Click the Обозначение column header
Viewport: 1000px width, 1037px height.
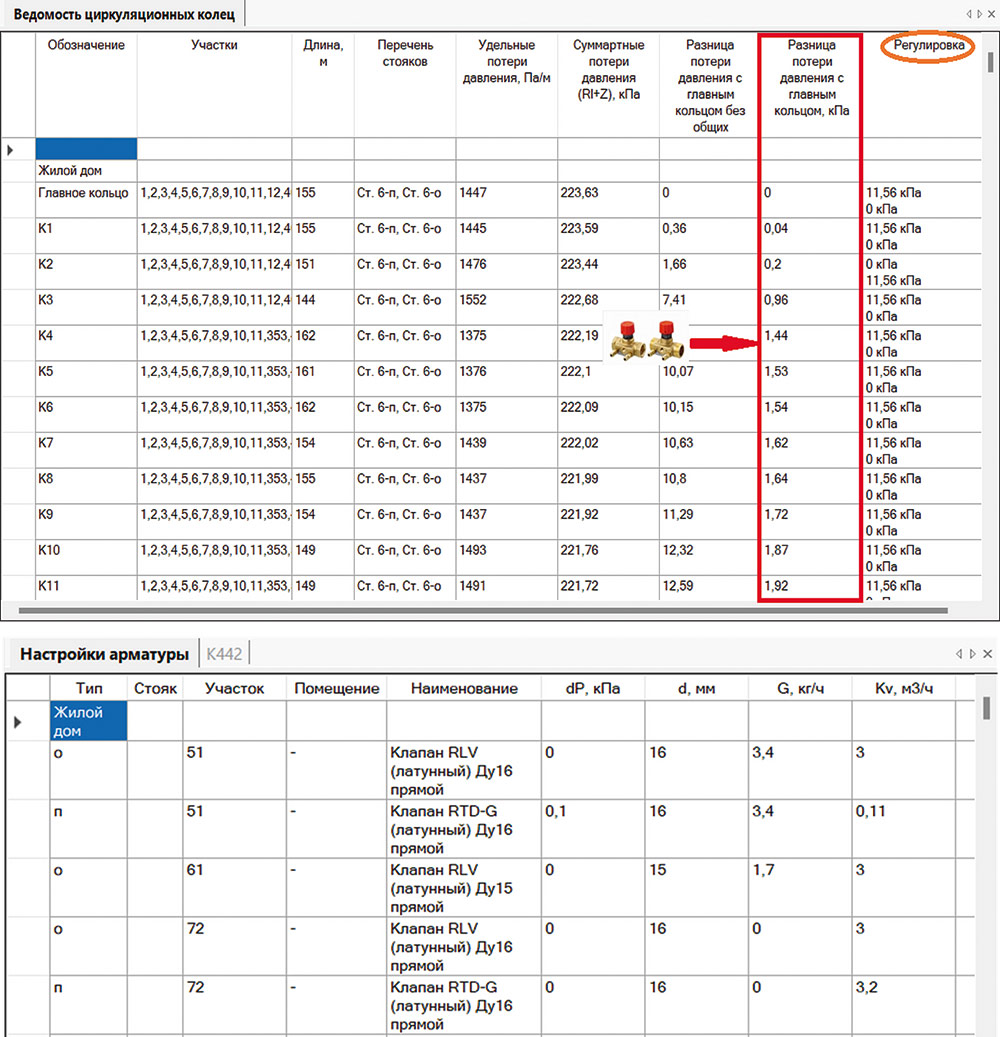click(x=86, y=46)
